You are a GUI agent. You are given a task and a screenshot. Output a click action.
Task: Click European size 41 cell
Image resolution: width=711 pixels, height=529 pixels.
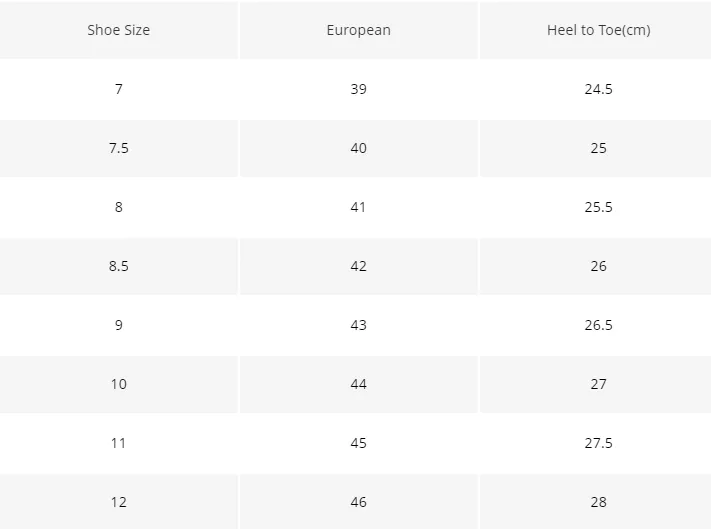pos(358,207)
